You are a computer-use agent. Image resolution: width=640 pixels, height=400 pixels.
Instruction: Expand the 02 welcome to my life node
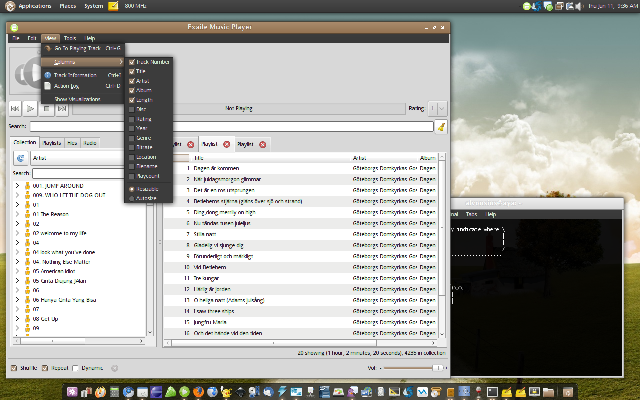tap(18, 233)
